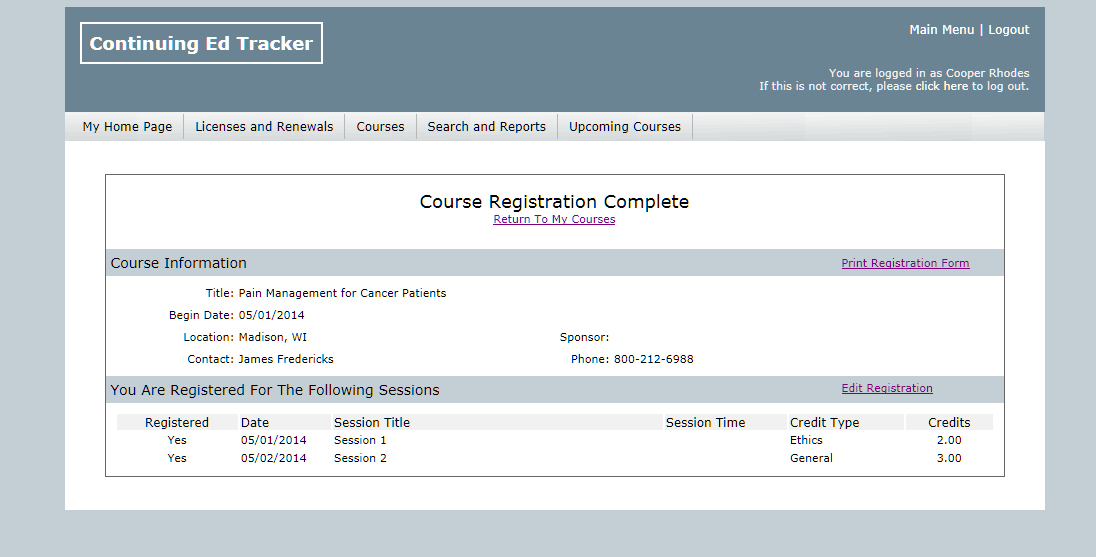The image size is (1096, 557).
Task: Follow the Return To My Courses link
Action: (x=554, y=220)
